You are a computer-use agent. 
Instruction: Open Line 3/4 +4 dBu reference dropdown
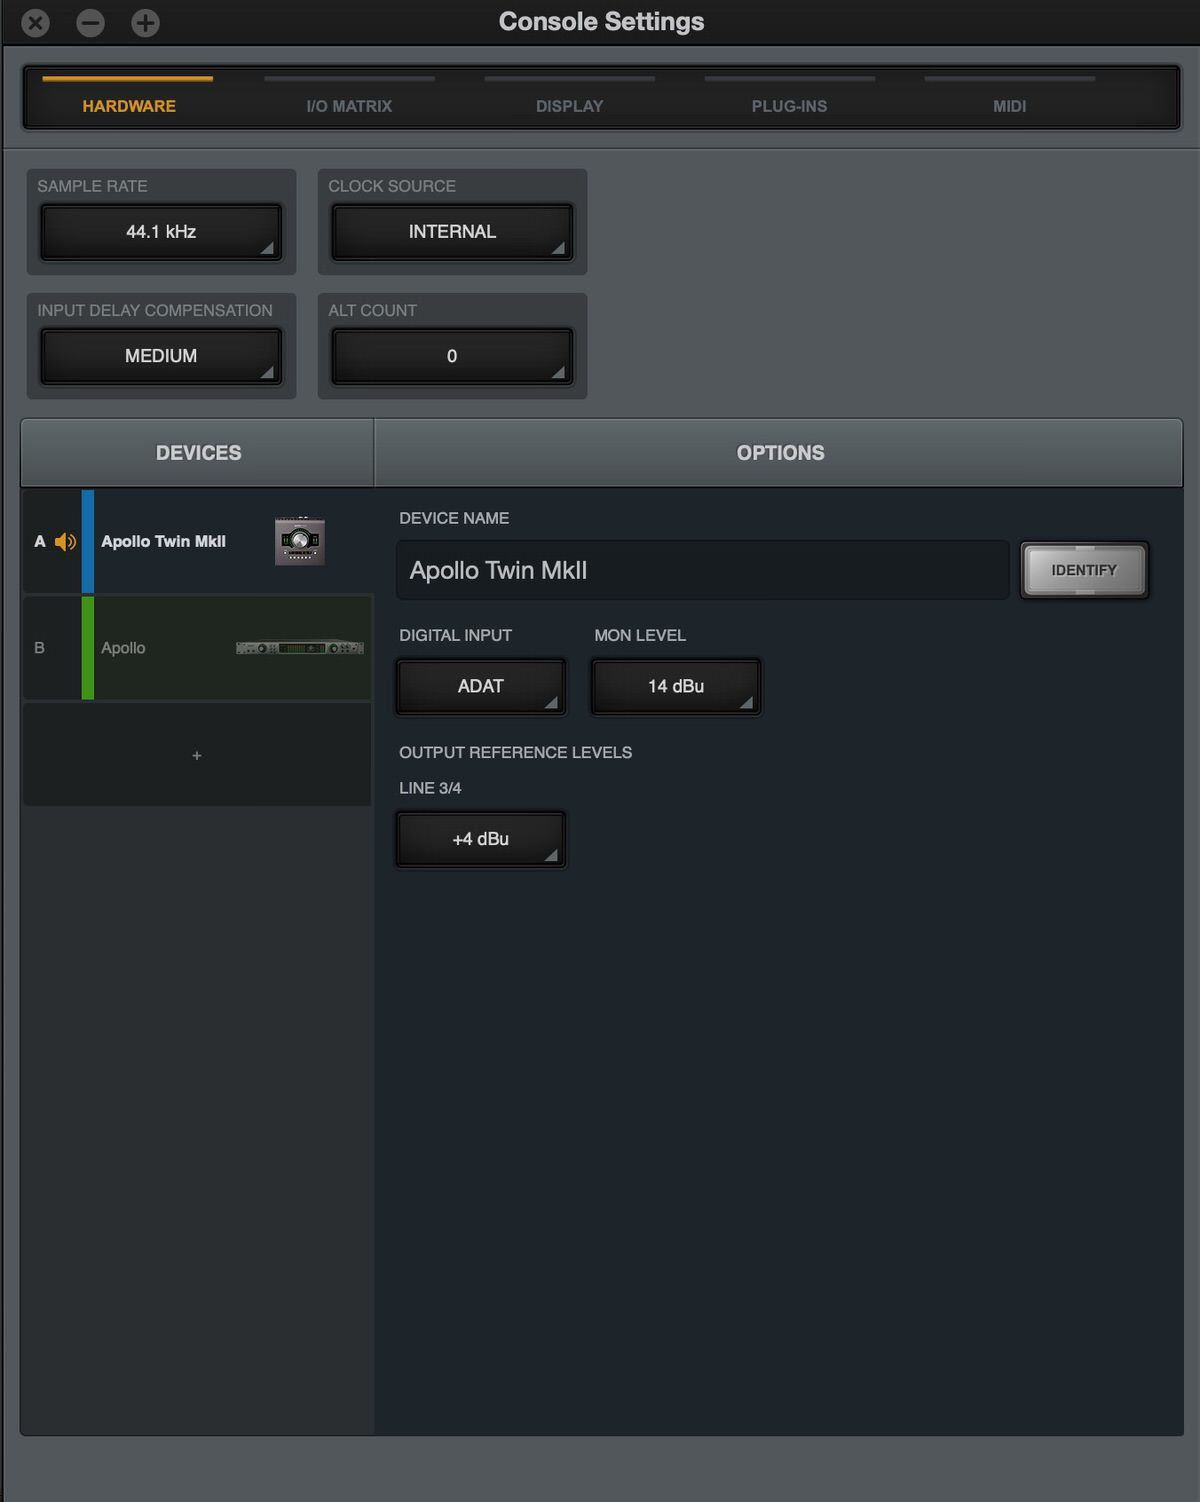[x=481, y=839]
